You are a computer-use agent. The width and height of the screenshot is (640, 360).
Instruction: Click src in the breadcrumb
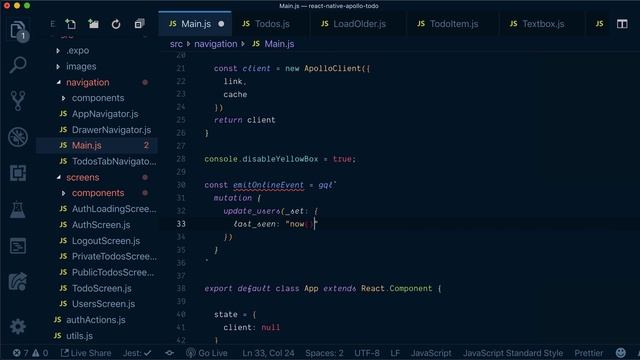pos(176,44)
